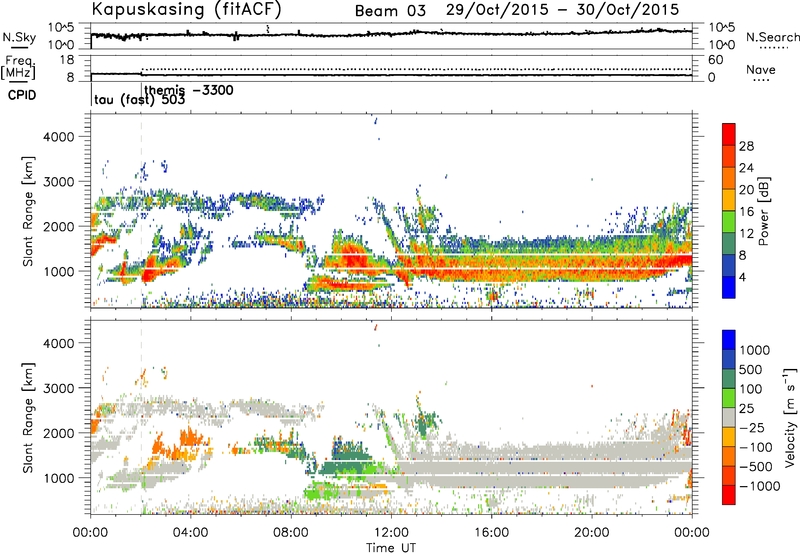Click the '18' frequency tick label
This screenshot has height=554, width=800.
pos(67,60)
